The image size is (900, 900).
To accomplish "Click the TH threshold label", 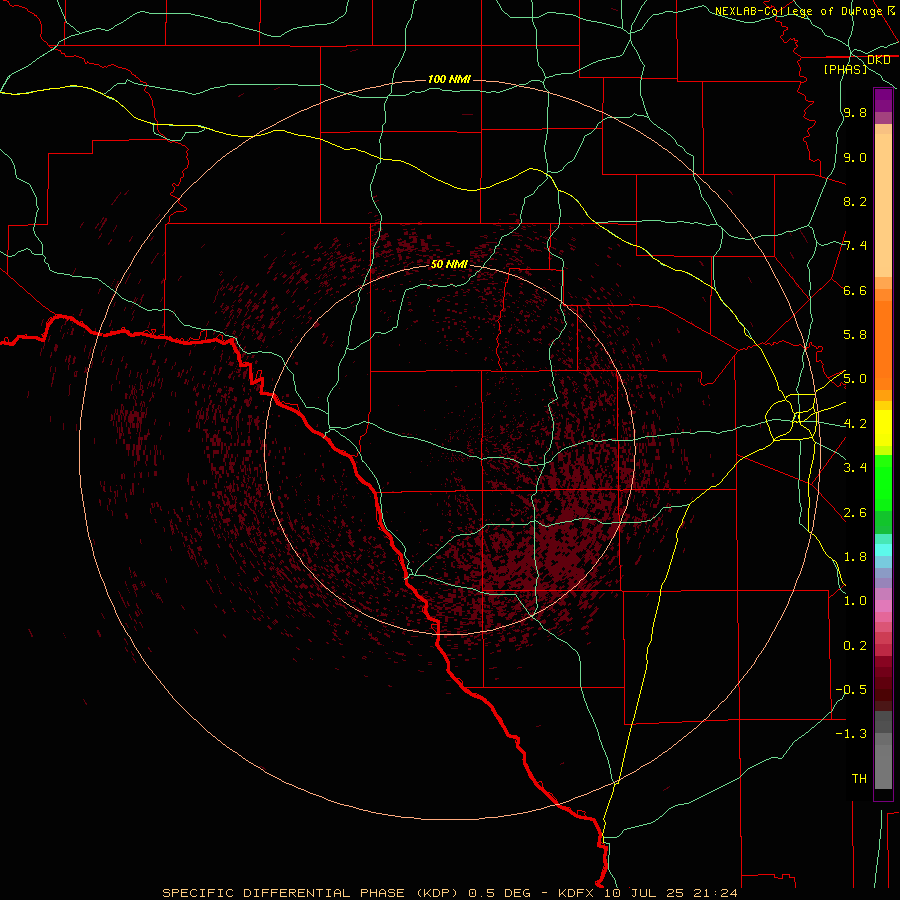I will point(859,778).
